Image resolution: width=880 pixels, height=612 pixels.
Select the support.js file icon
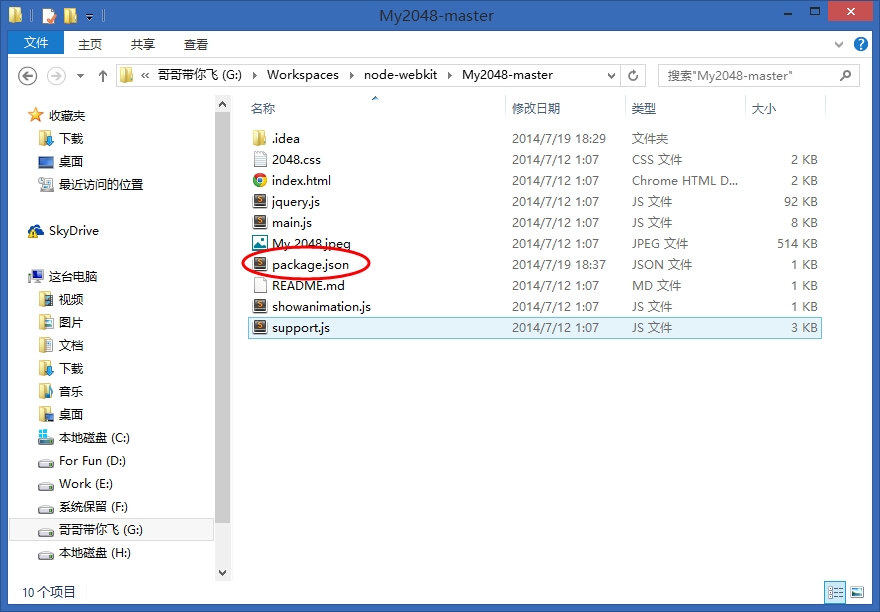(x=259, y=327)
